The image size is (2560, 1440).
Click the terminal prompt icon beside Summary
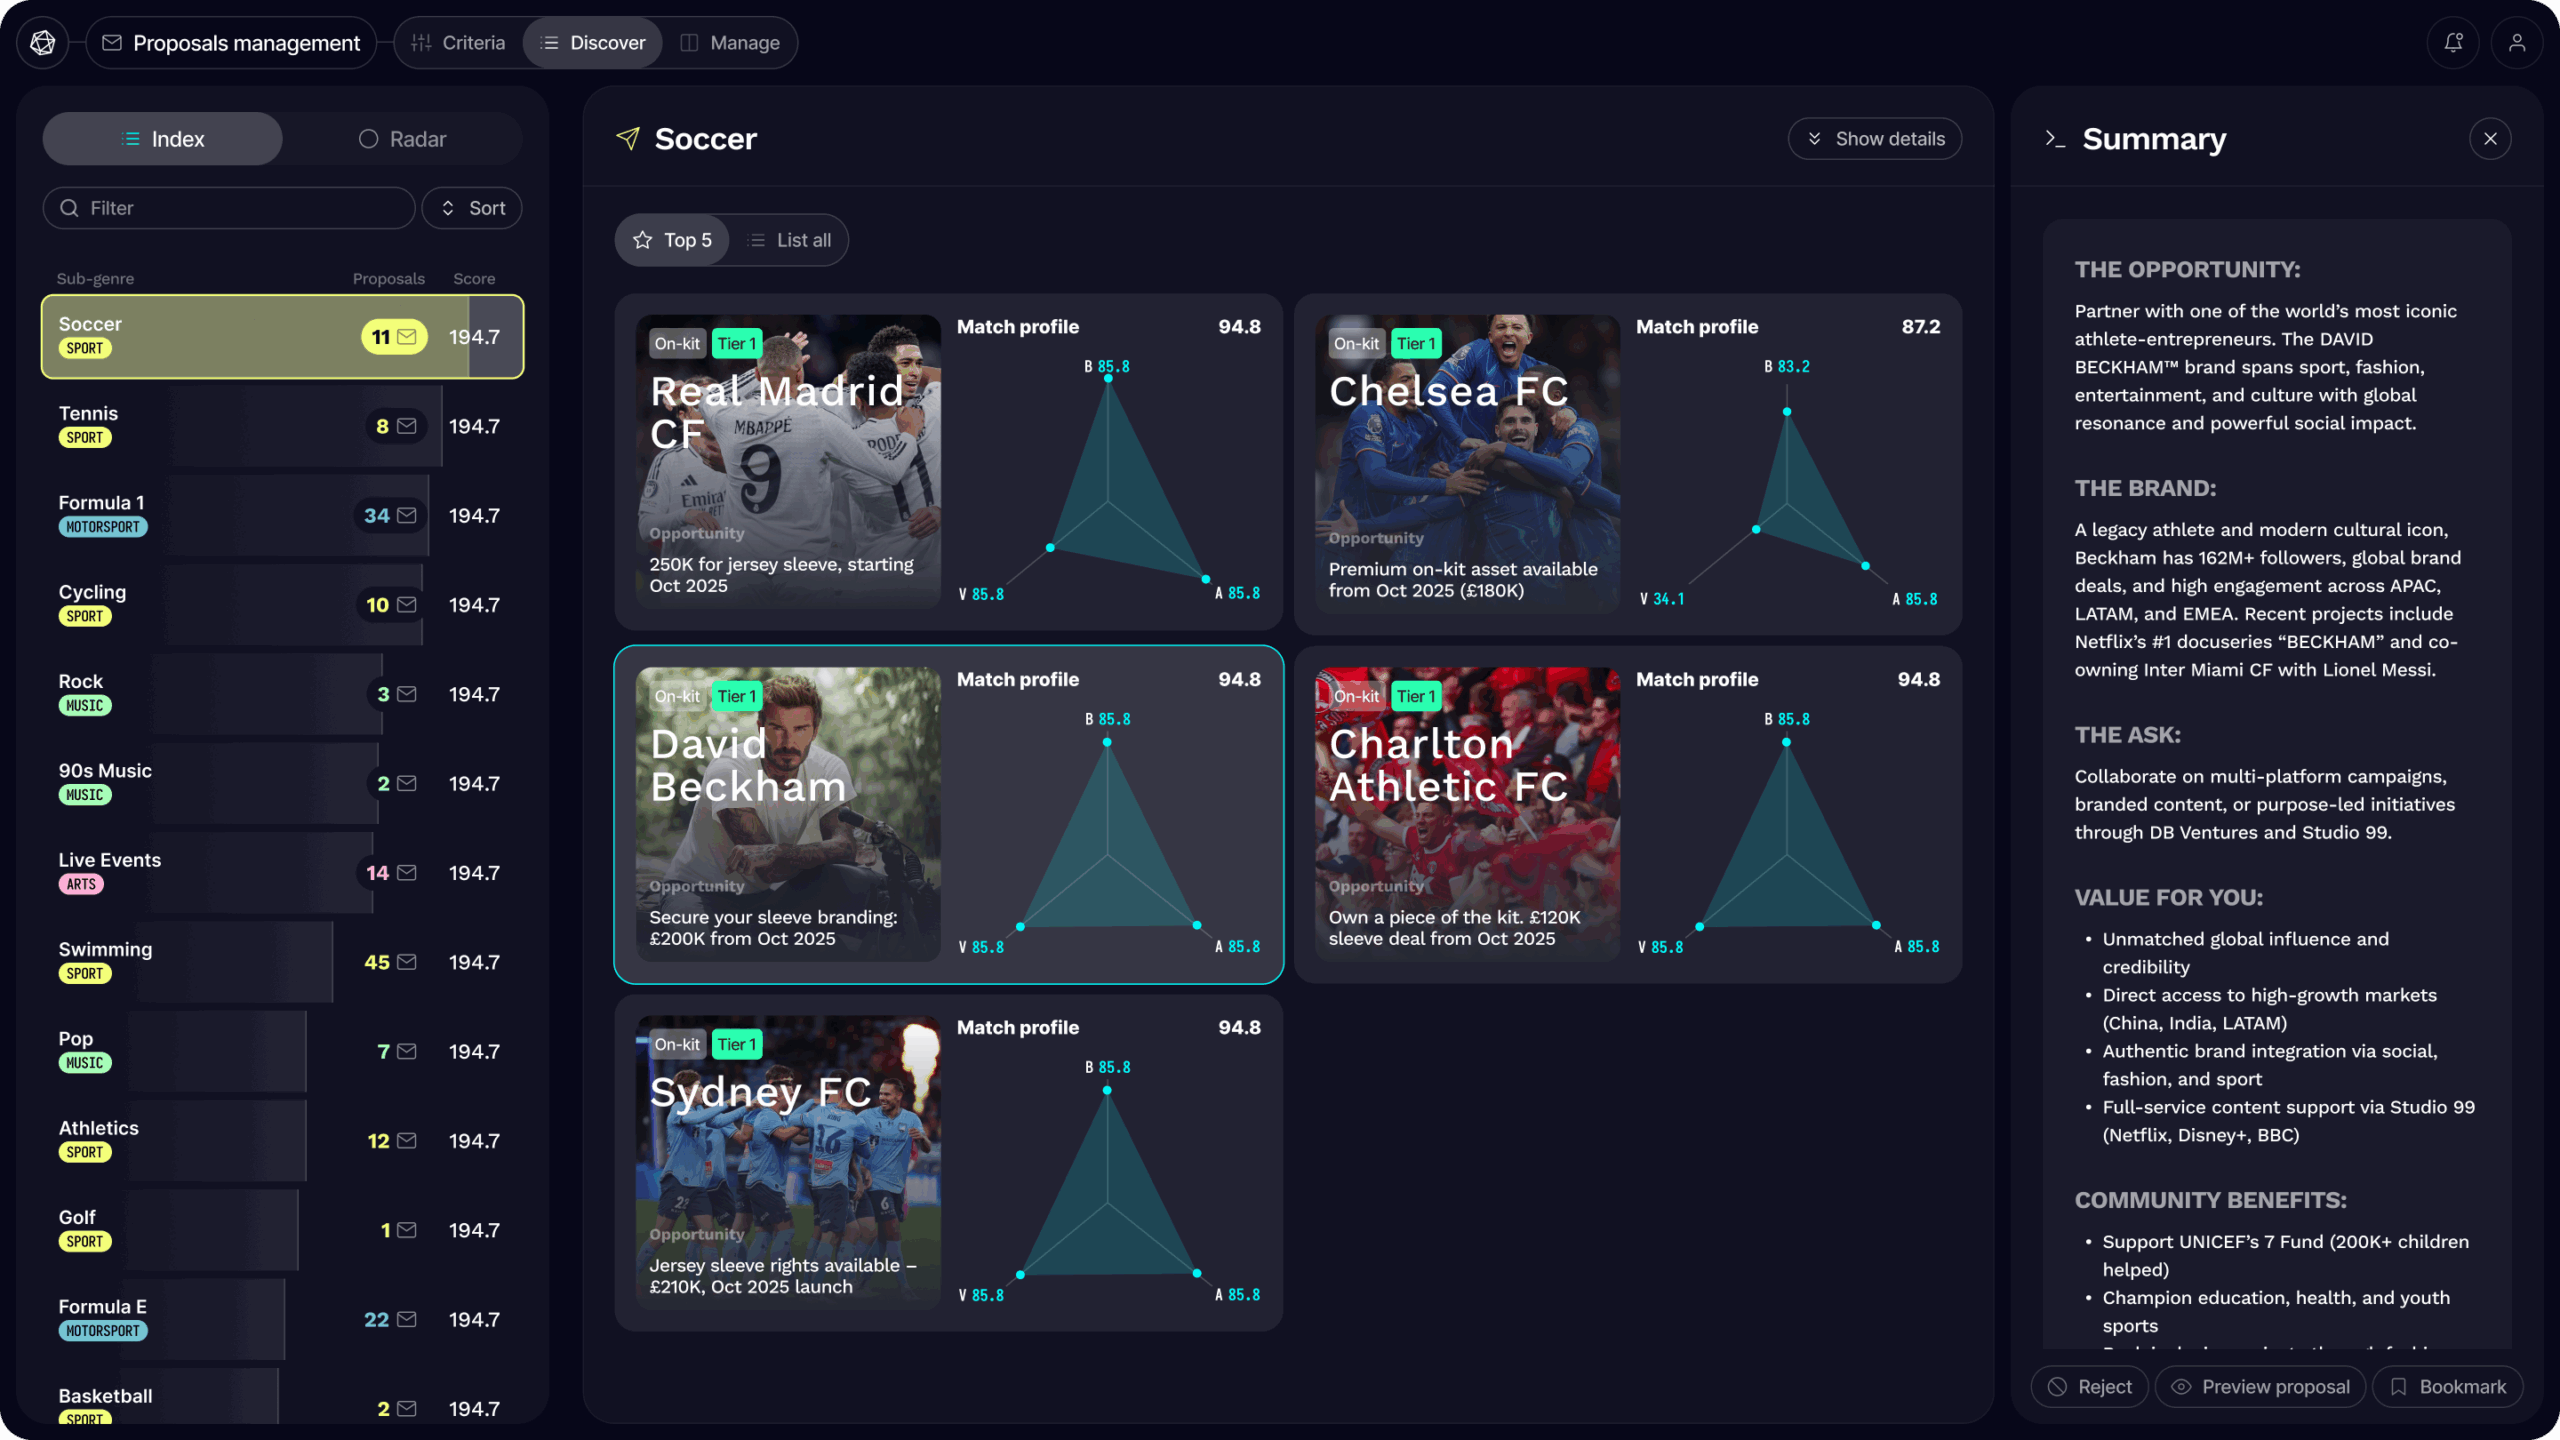pyautogui.click(x=2055, y=138)
